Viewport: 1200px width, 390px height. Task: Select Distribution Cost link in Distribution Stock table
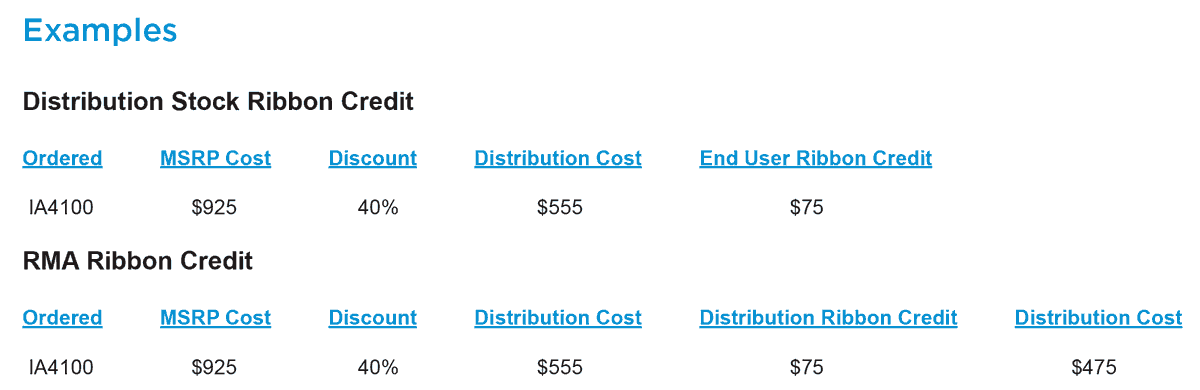point(558,158)
